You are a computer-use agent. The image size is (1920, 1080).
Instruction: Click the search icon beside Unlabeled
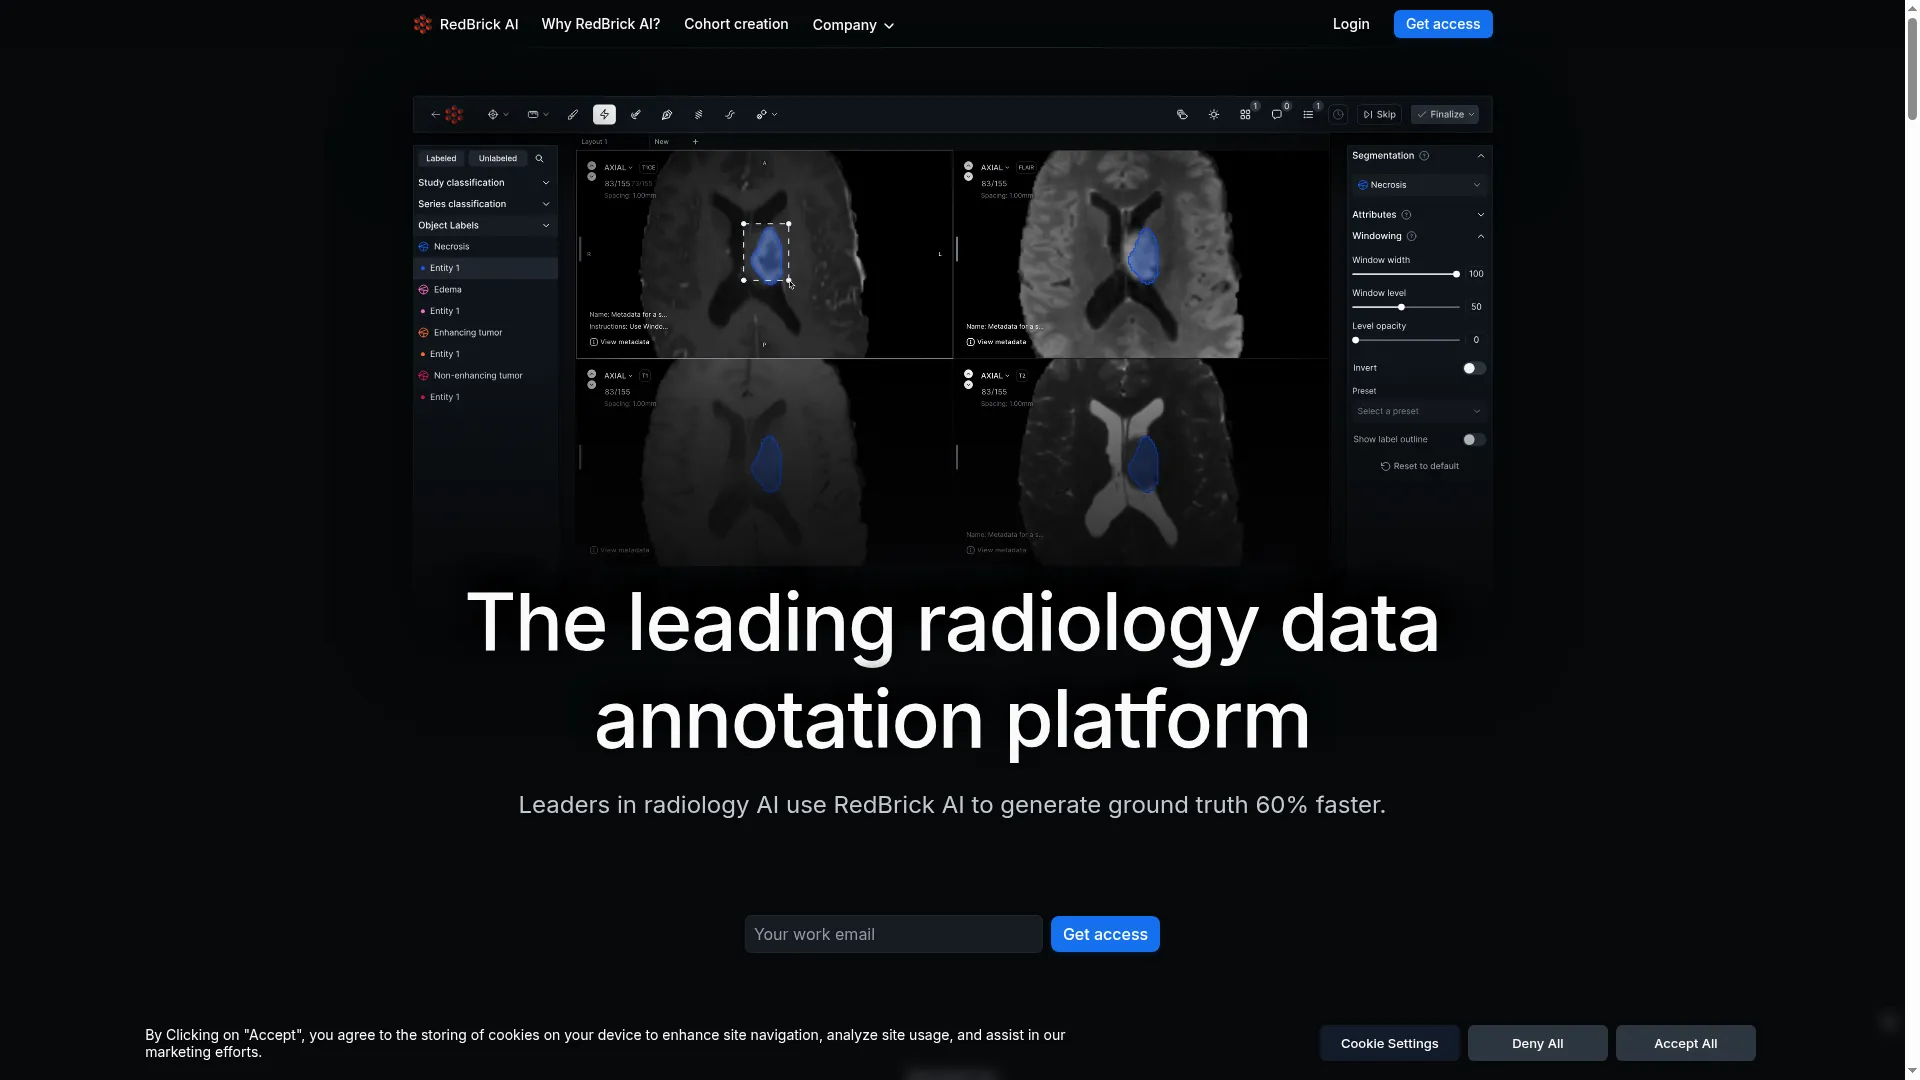540,158
